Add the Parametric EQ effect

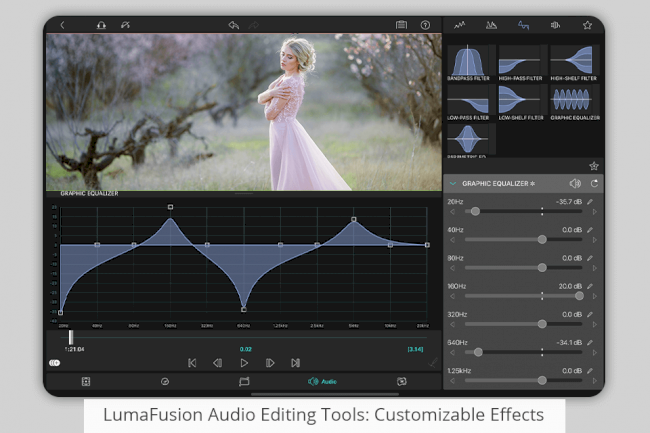tap(468, 141)
